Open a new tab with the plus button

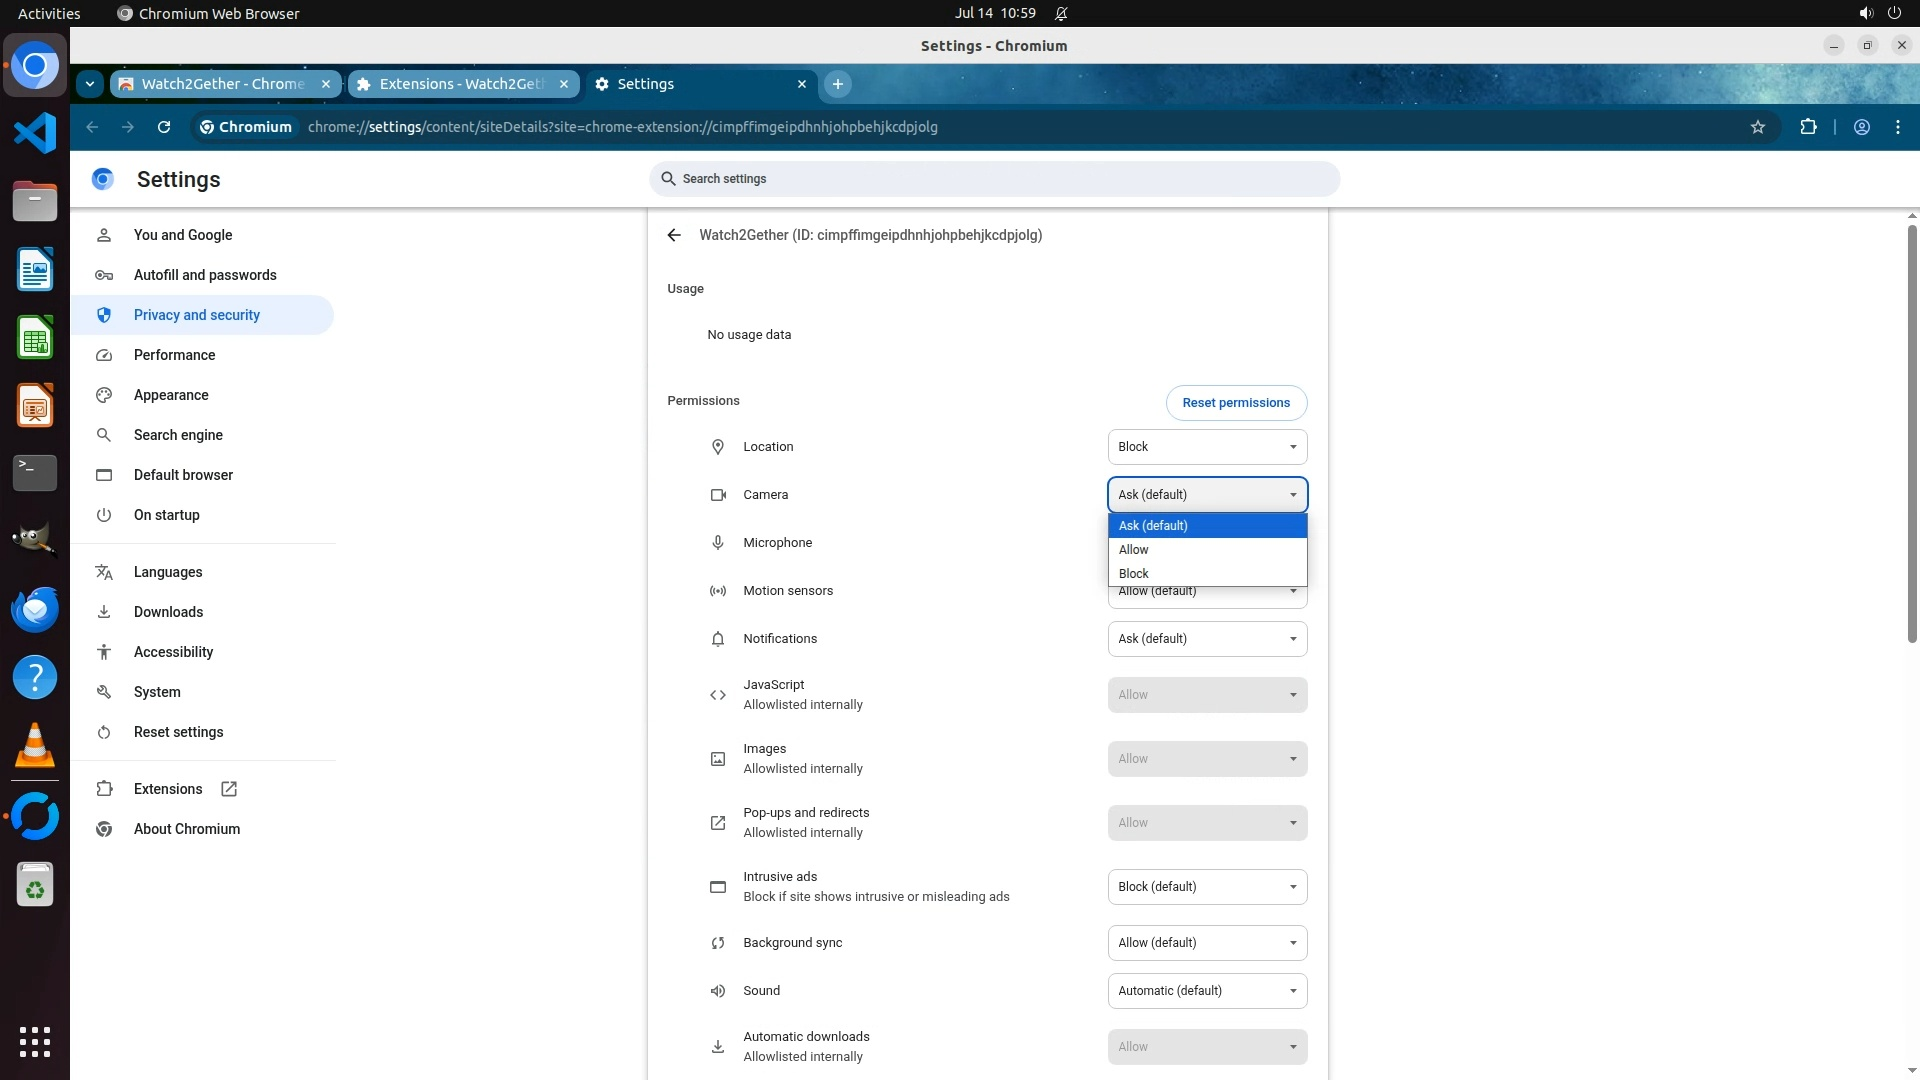tap(838, 84)
